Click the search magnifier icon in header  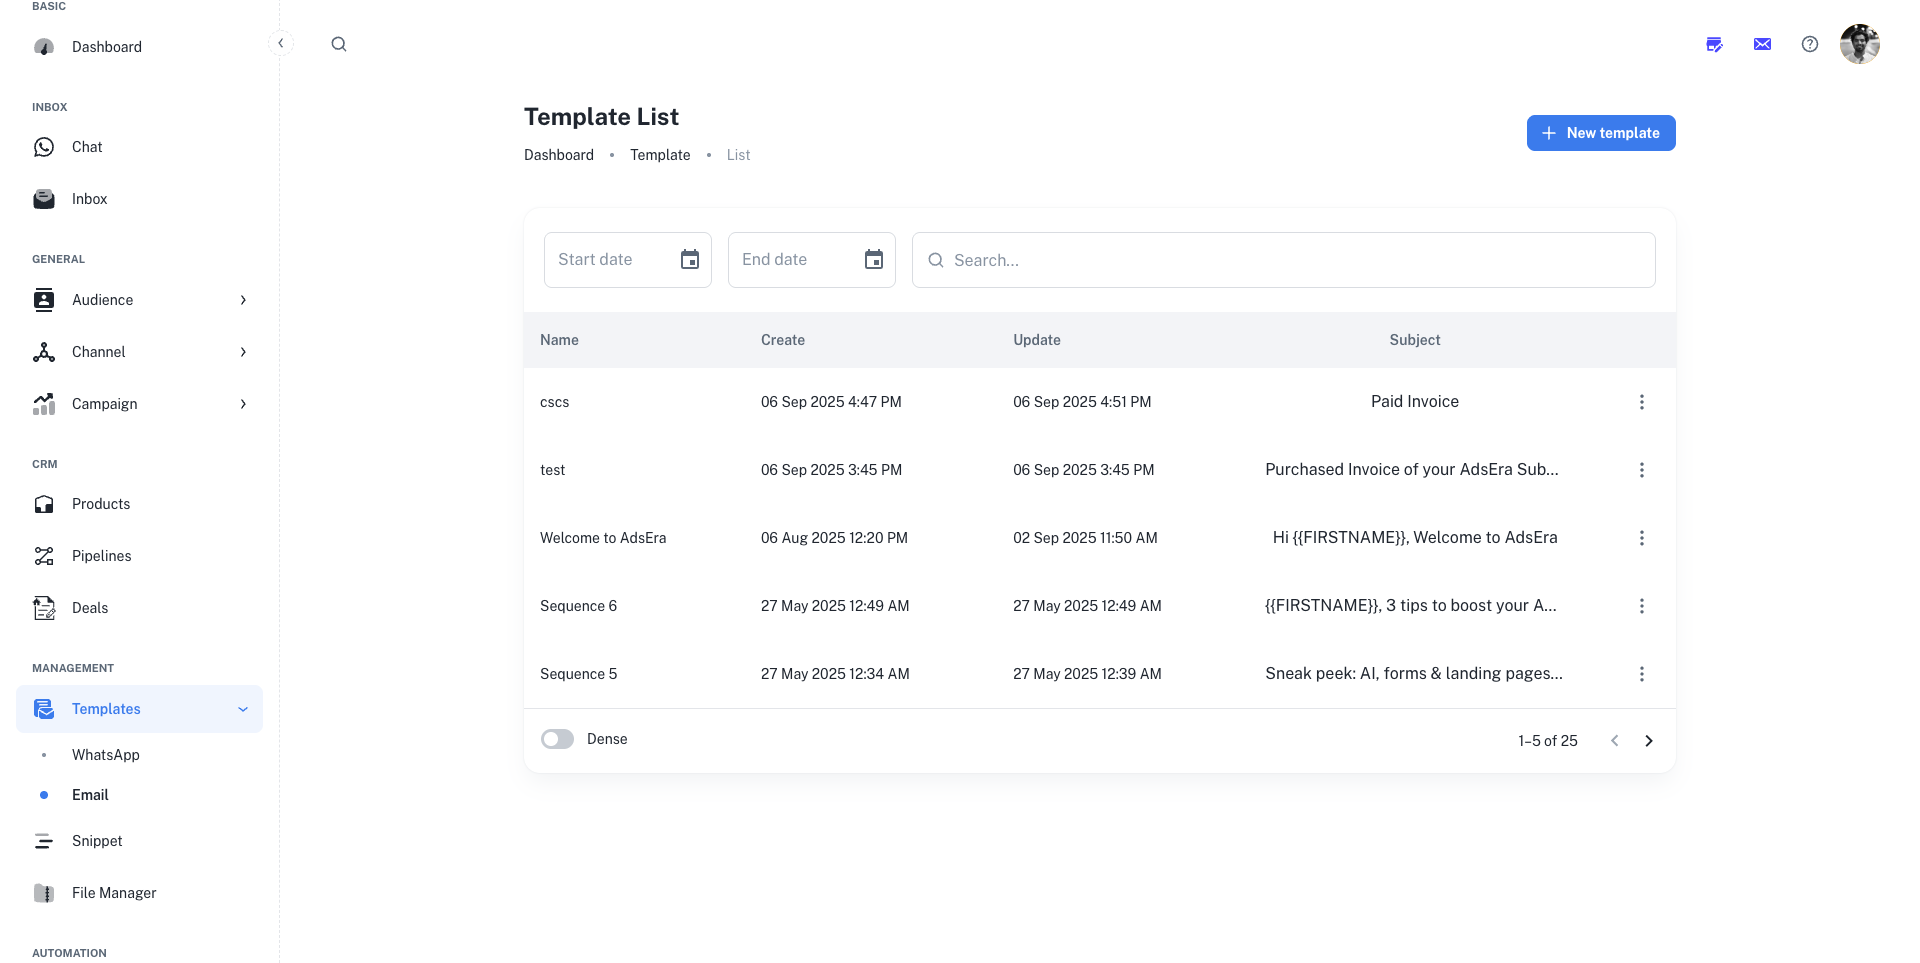[x=339, y=44]
